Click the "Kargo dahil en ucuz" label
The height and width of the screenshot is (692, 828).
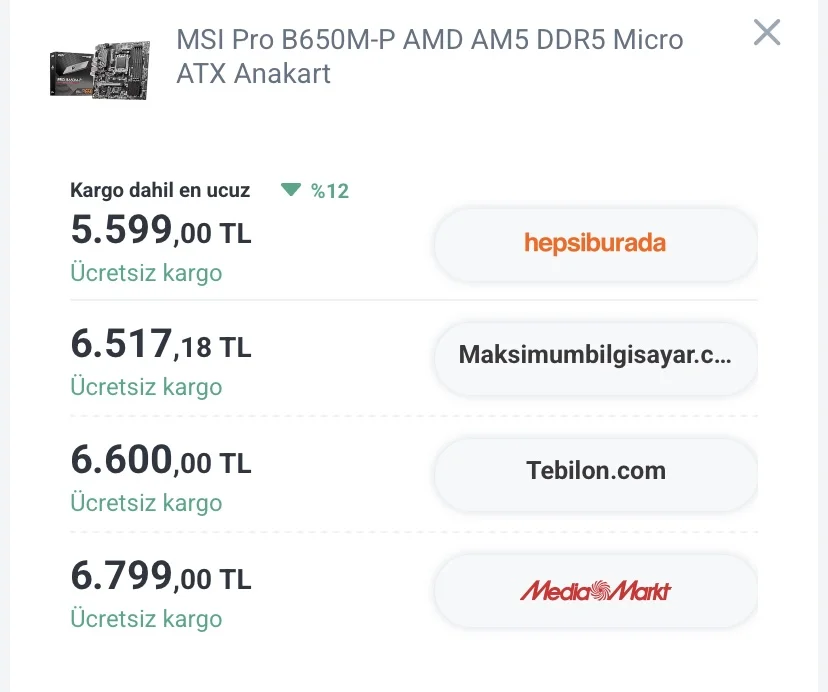160,191
